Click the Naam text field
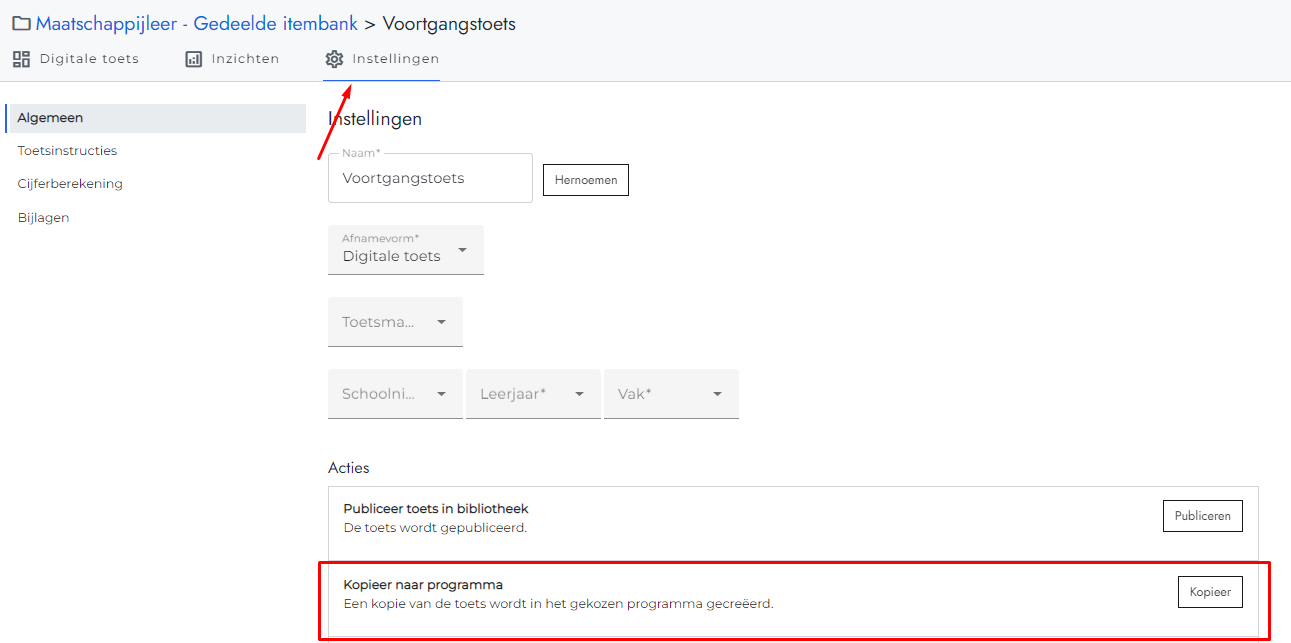 tap(430, 179)
